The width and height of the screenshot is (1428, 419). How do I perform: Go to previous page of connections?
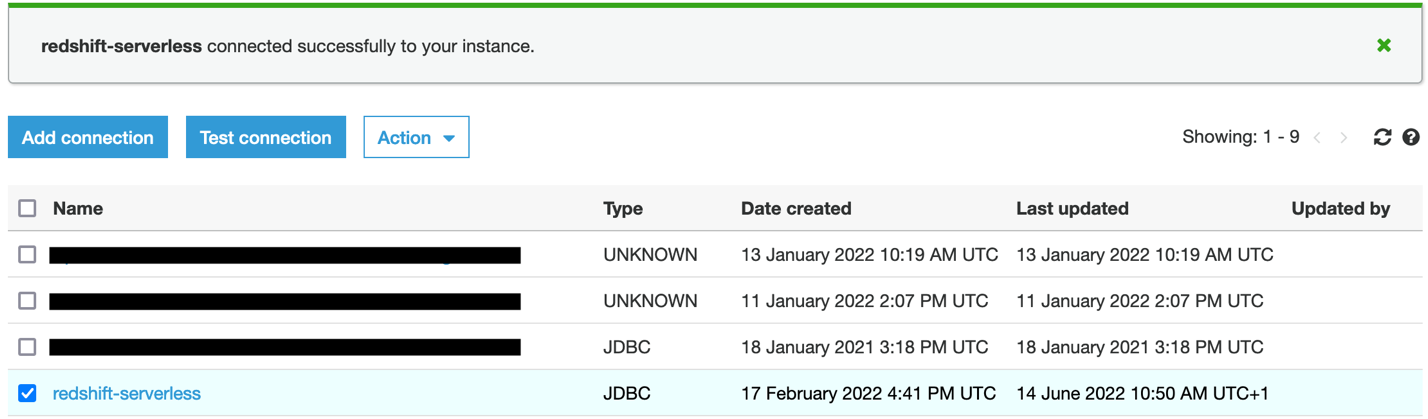pos(1317,138)
